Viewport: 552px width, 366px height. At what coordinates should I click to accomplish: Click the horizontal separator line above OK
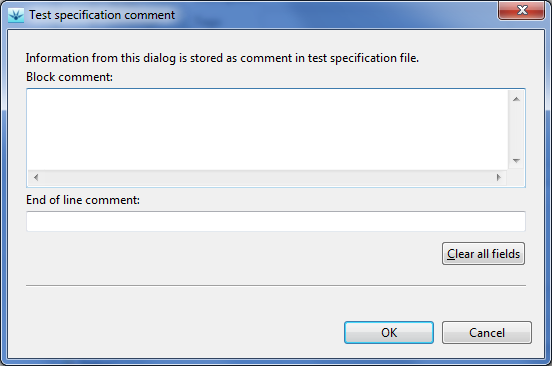[276, 285]
